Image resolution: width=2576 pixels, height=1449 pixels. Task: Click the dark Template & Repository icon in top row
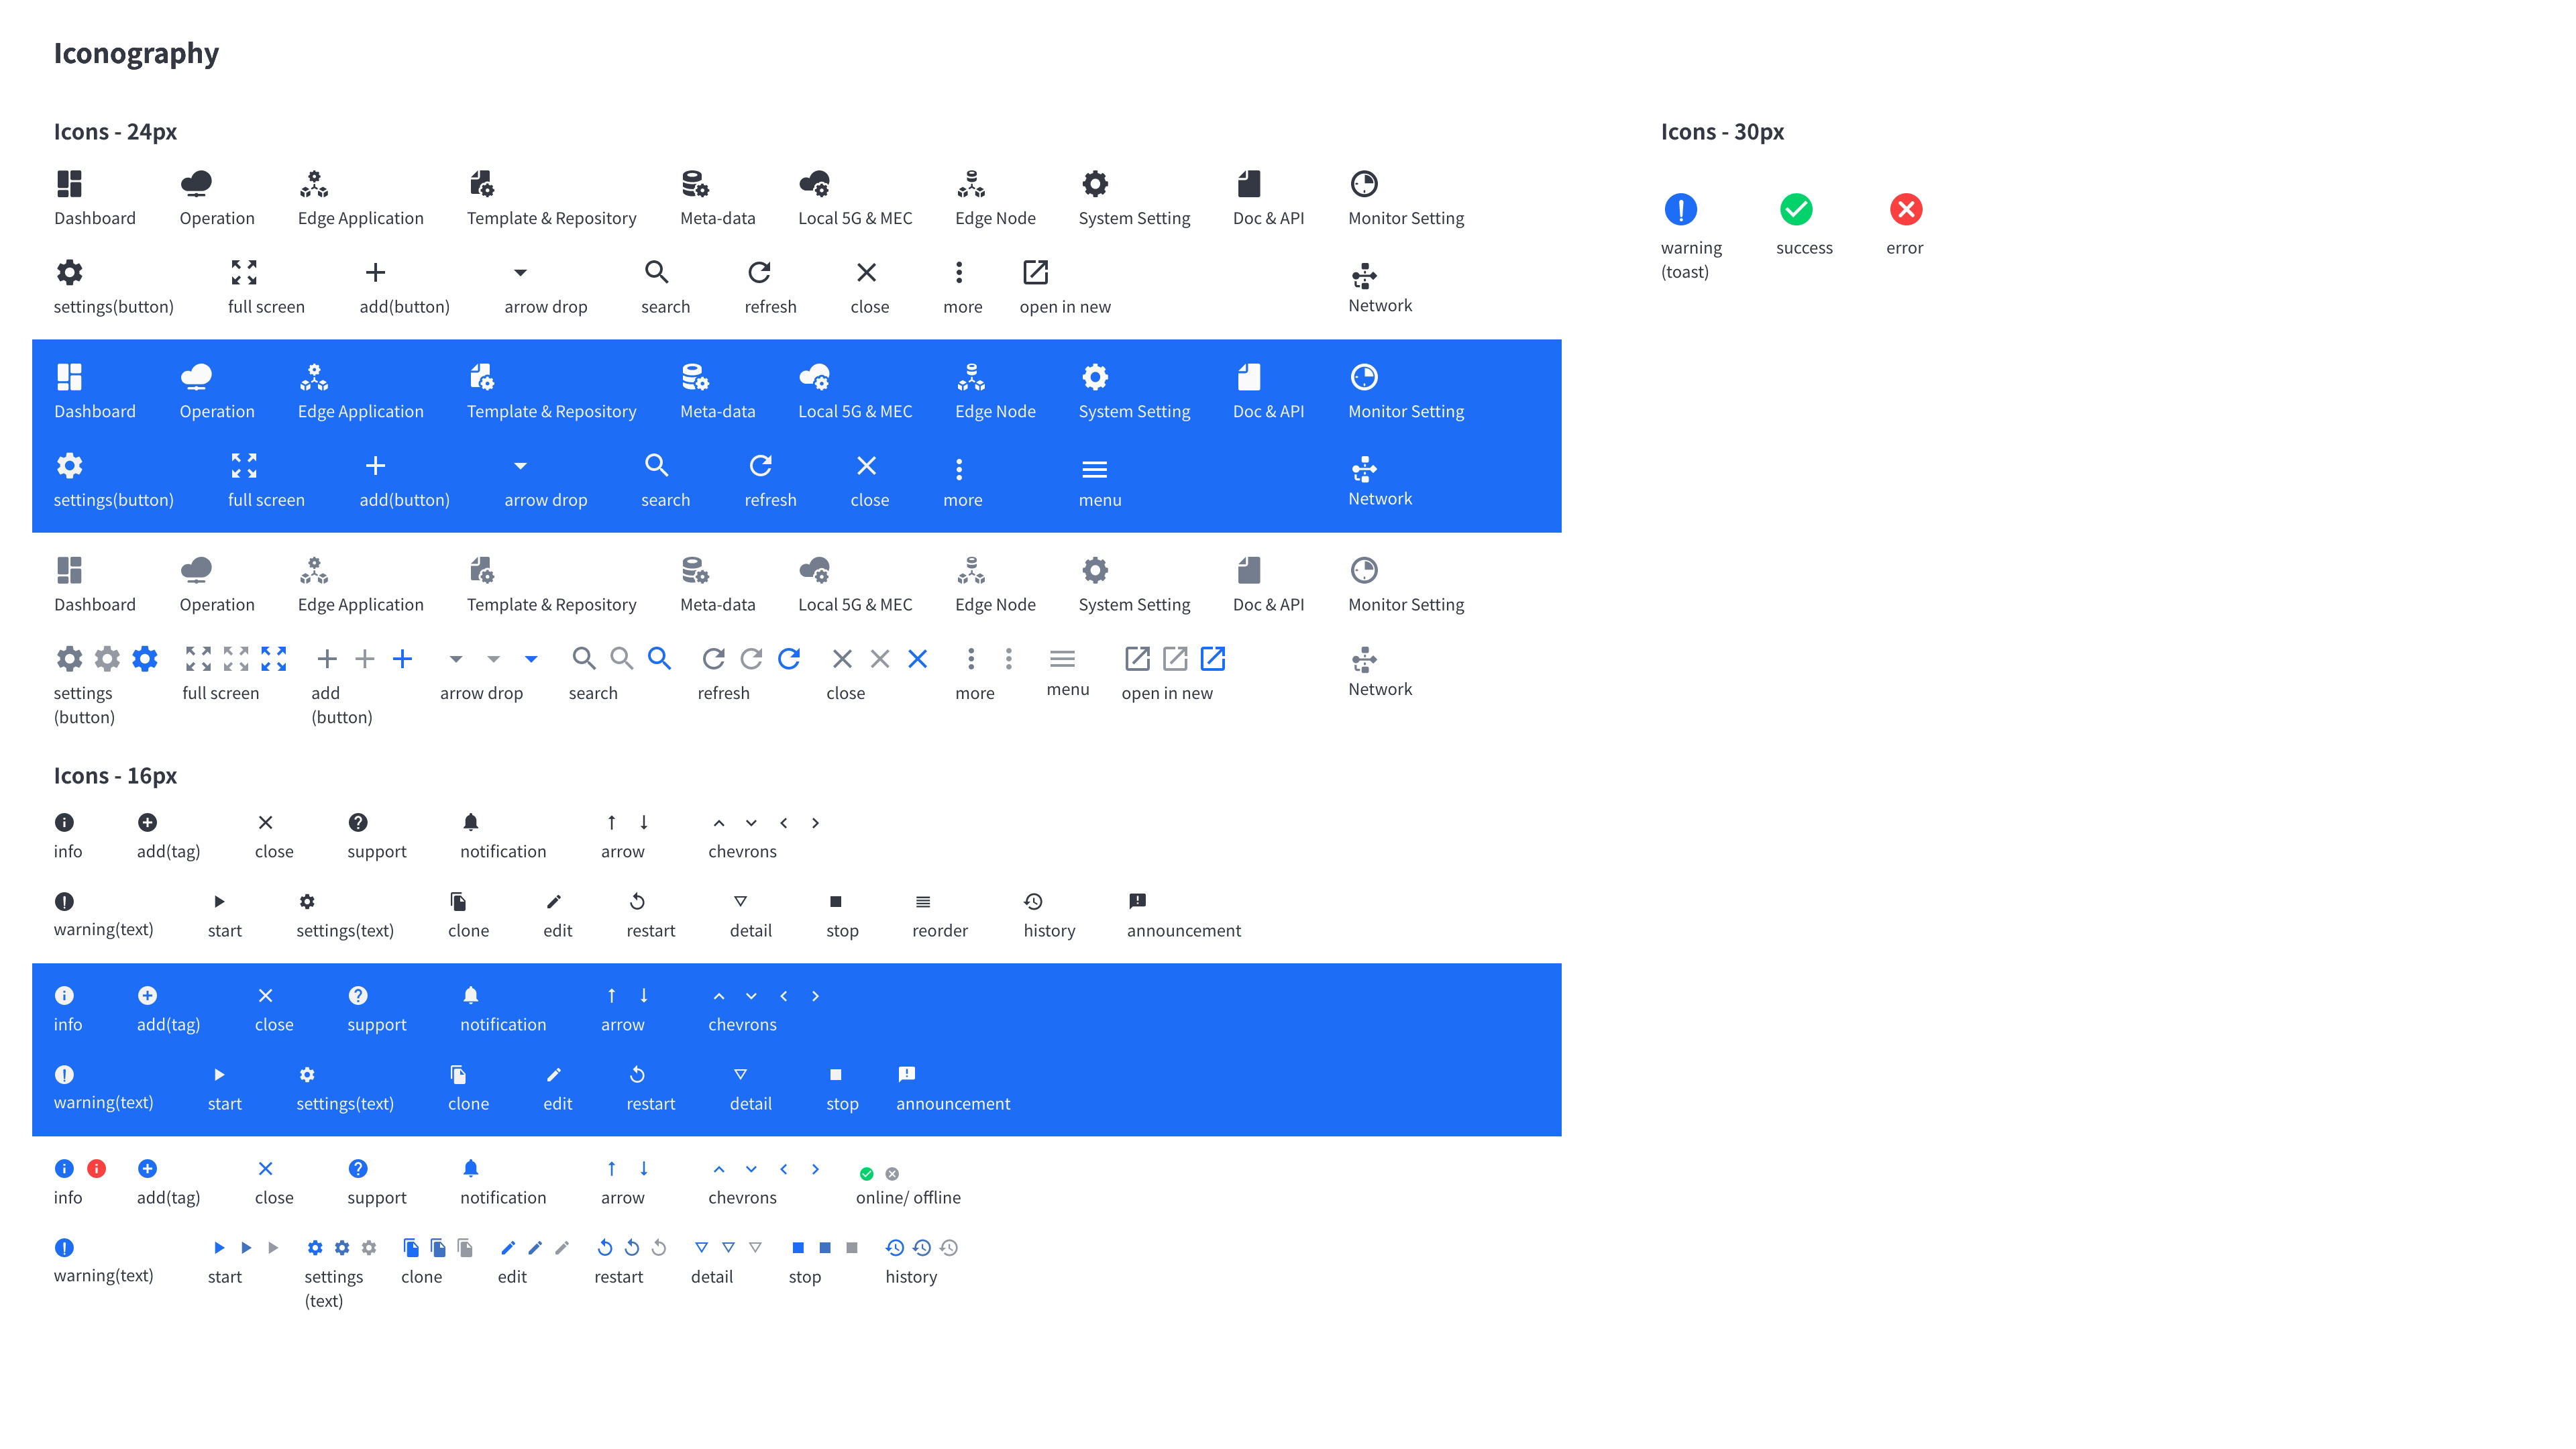coord(482,184)
